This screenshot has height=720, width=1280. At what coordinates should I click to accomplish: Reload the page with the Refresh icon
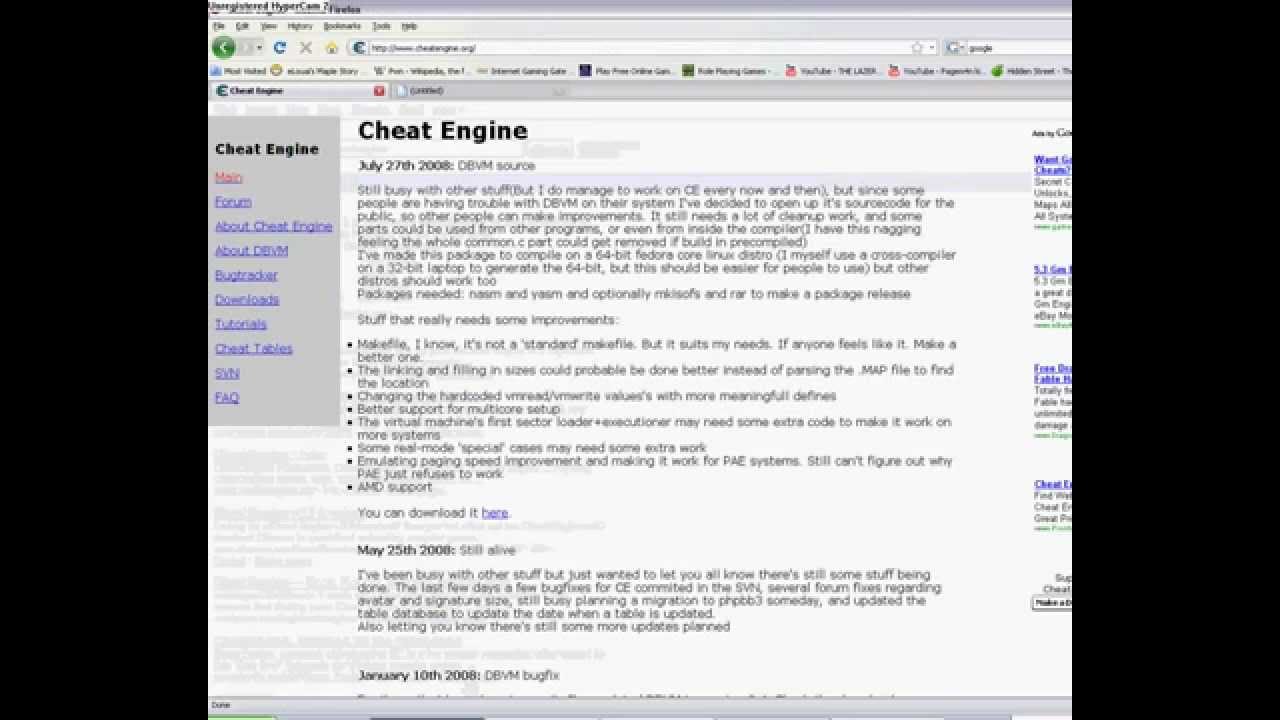[280, 47]
